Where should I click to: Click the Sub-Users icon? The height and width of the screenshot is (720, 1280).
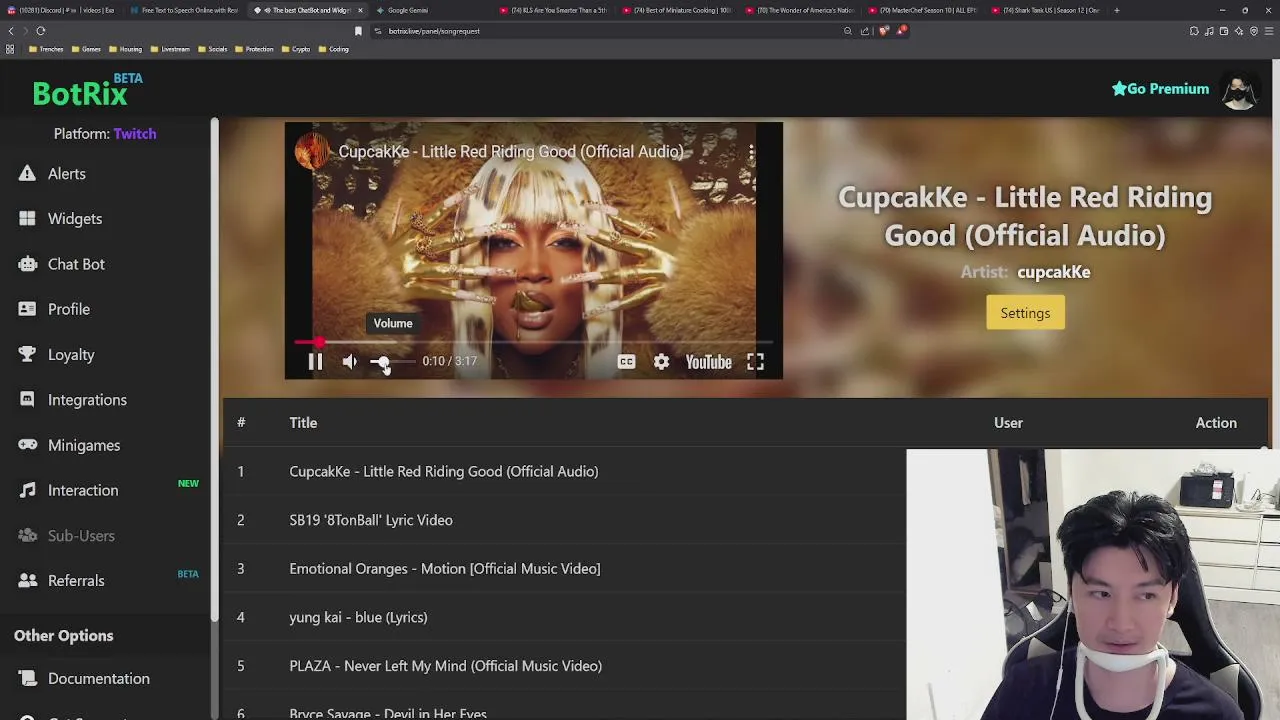click(27, 536)
